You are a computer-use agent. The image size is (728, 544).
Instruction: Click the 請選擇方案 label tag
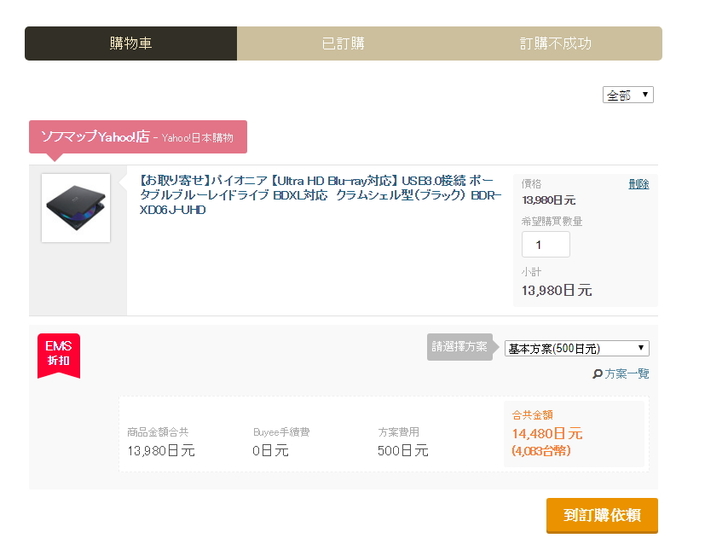[x=459, y=347]
